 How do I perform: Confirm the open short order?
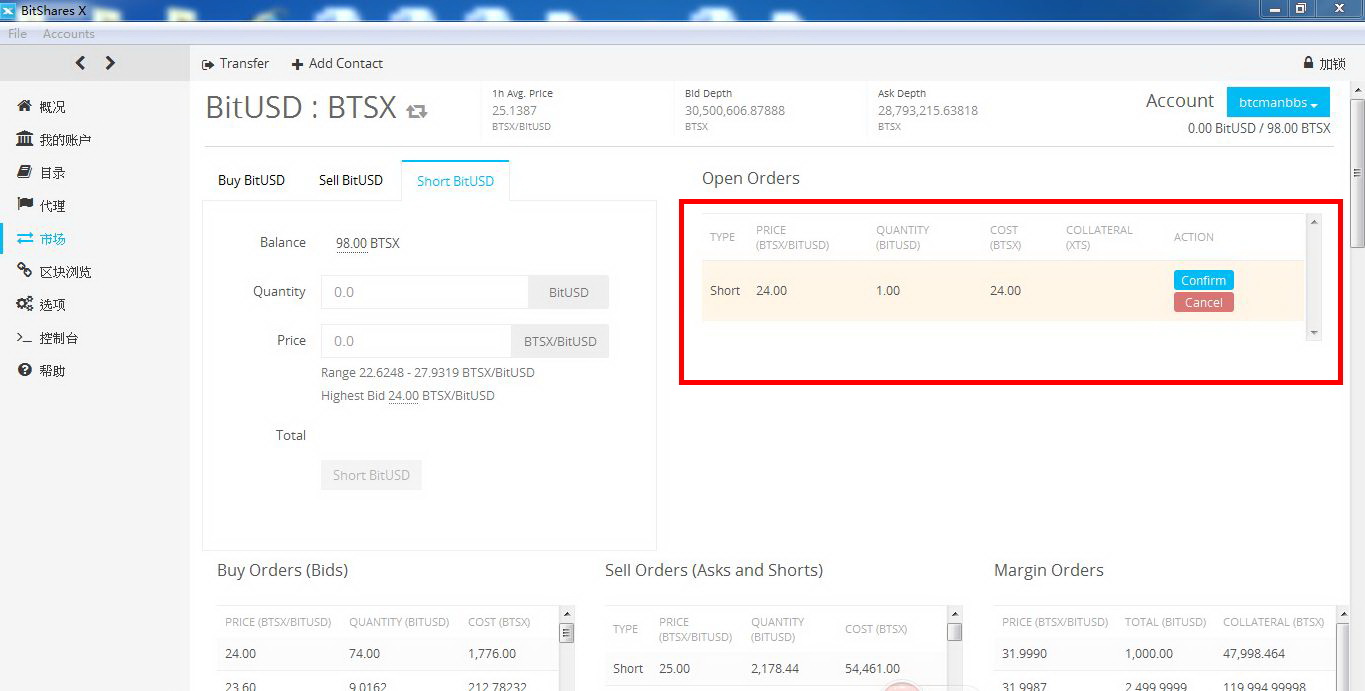(x=1203, y=280)
